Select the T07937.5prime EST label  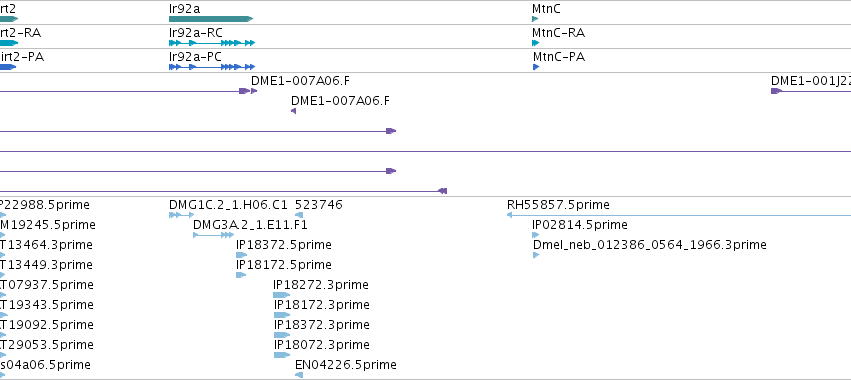point(47,285)
